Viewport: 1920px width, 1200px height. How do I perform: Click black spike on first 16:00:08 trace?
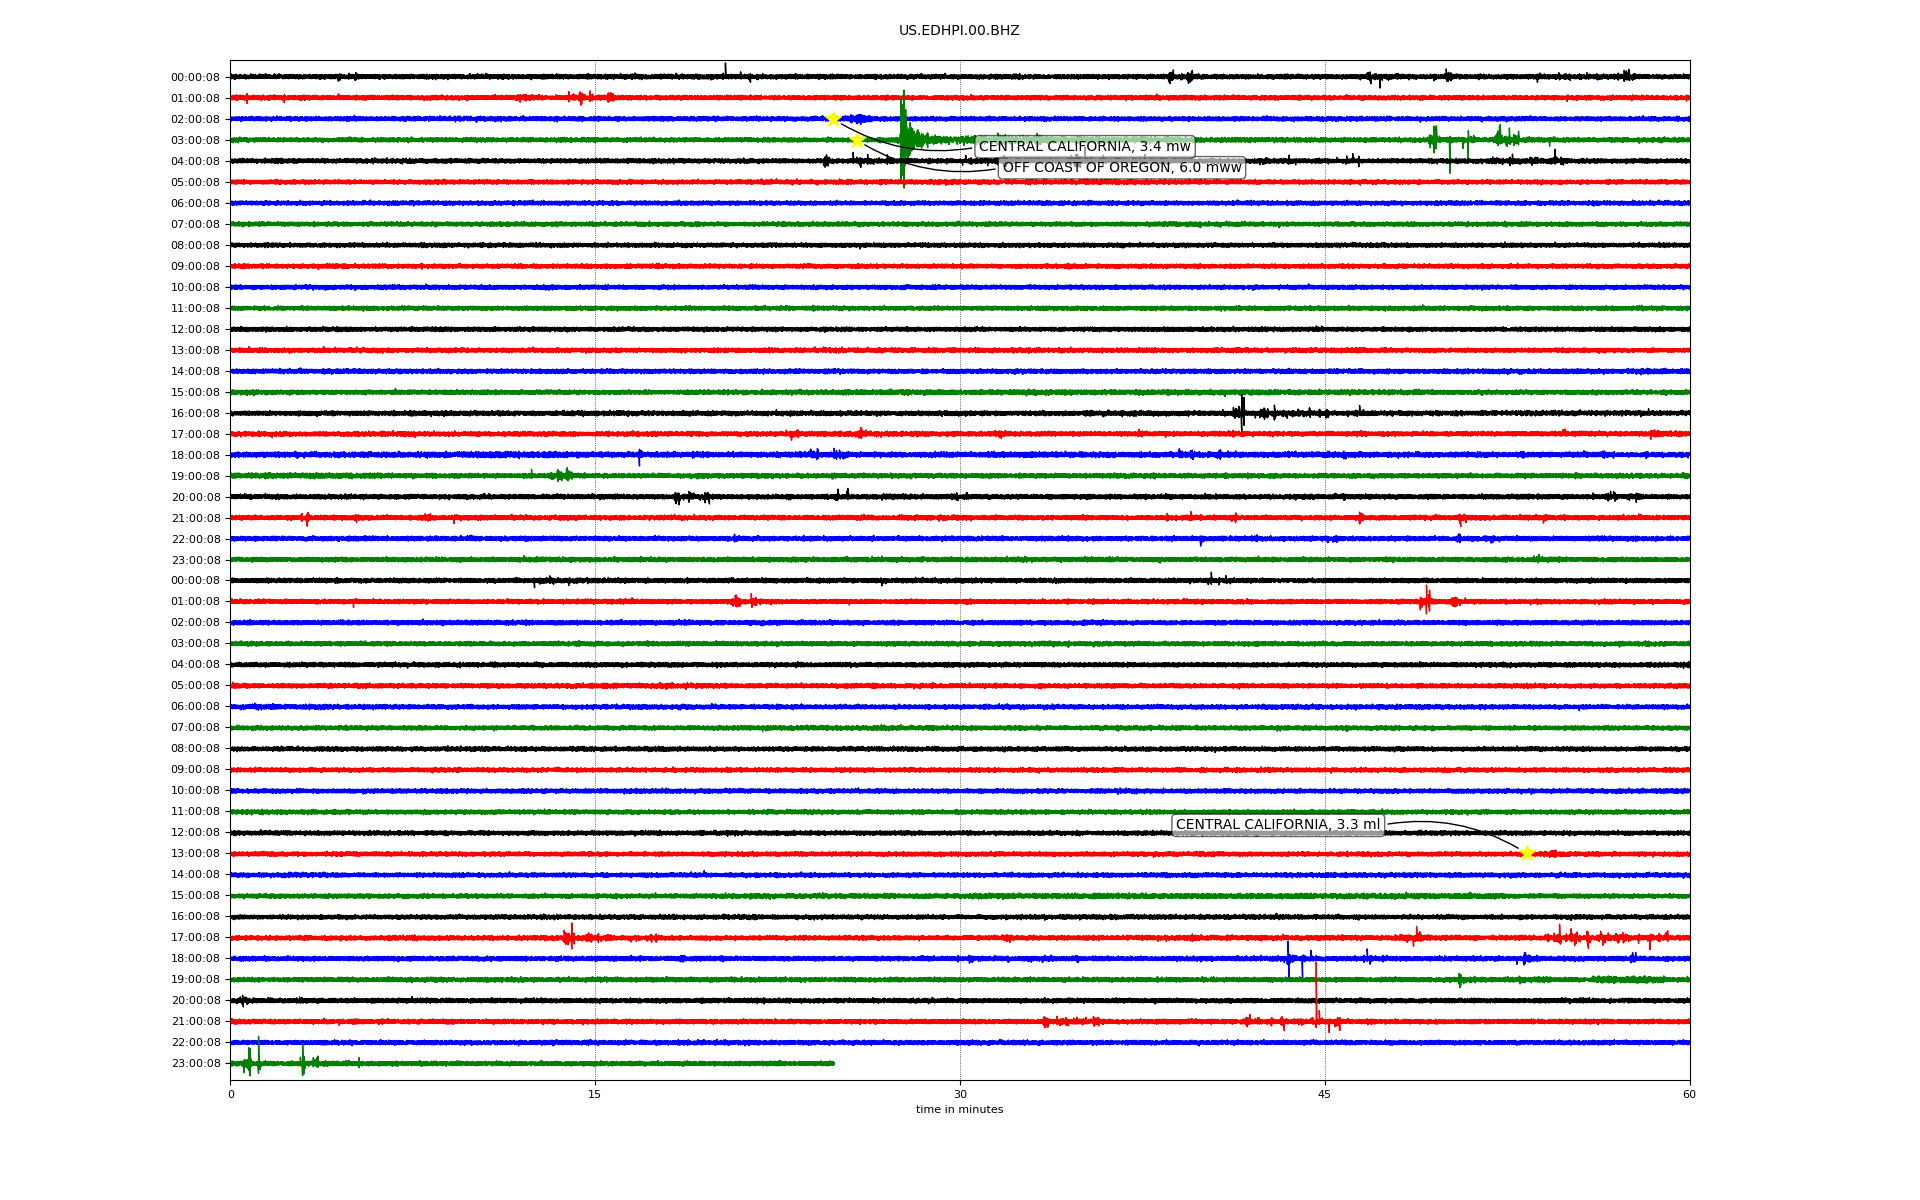1242,411
